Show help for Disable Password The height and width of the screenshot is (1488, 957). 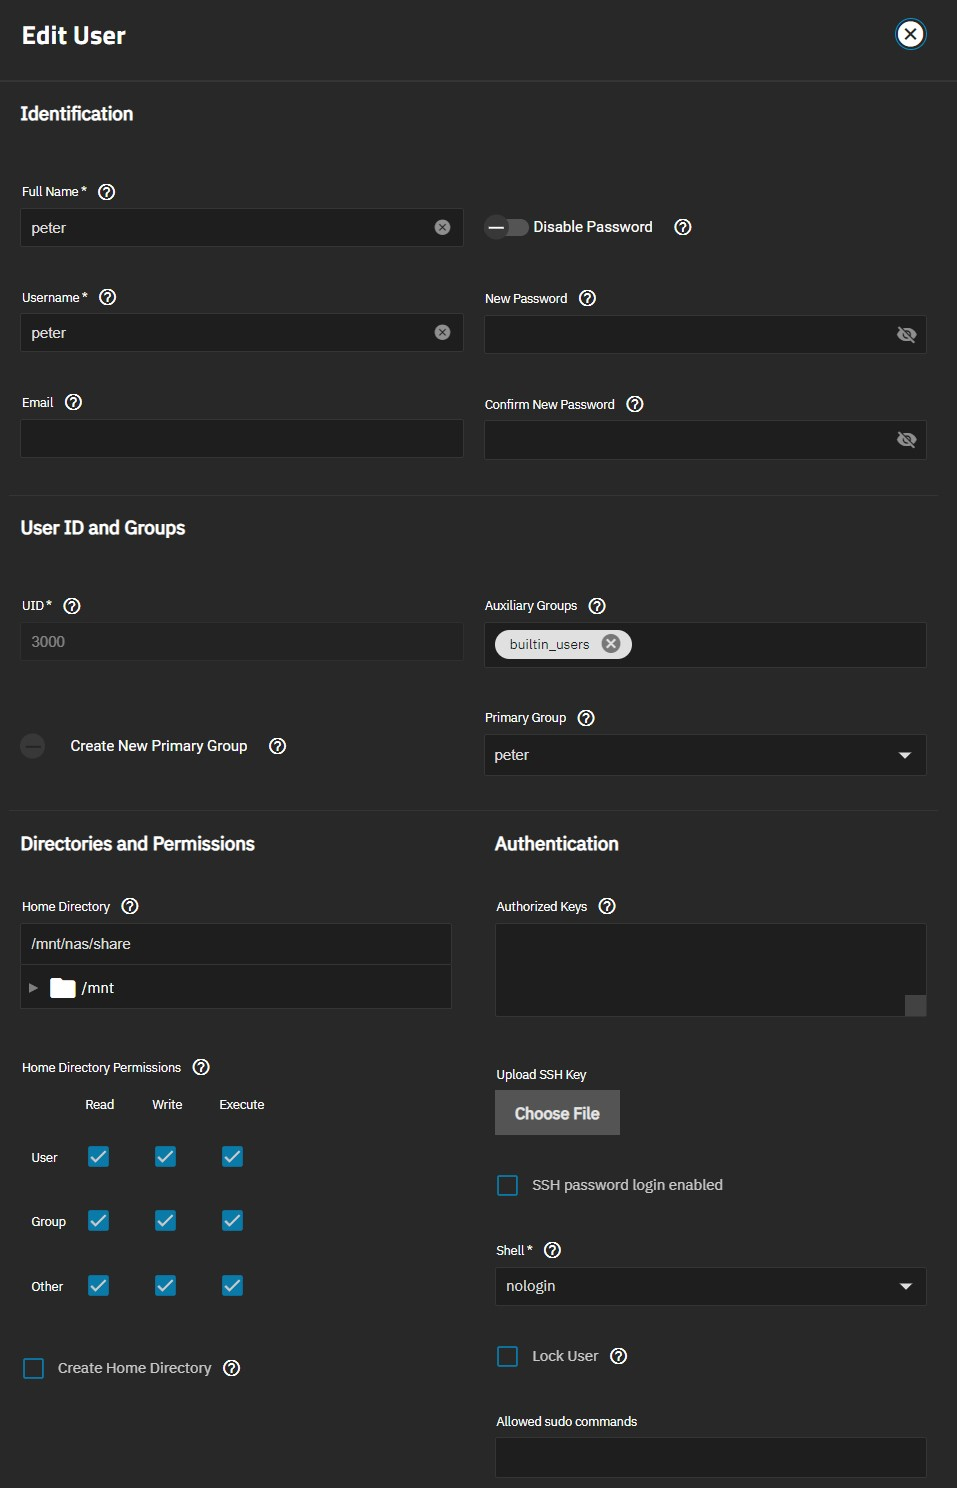coord(683,227)
